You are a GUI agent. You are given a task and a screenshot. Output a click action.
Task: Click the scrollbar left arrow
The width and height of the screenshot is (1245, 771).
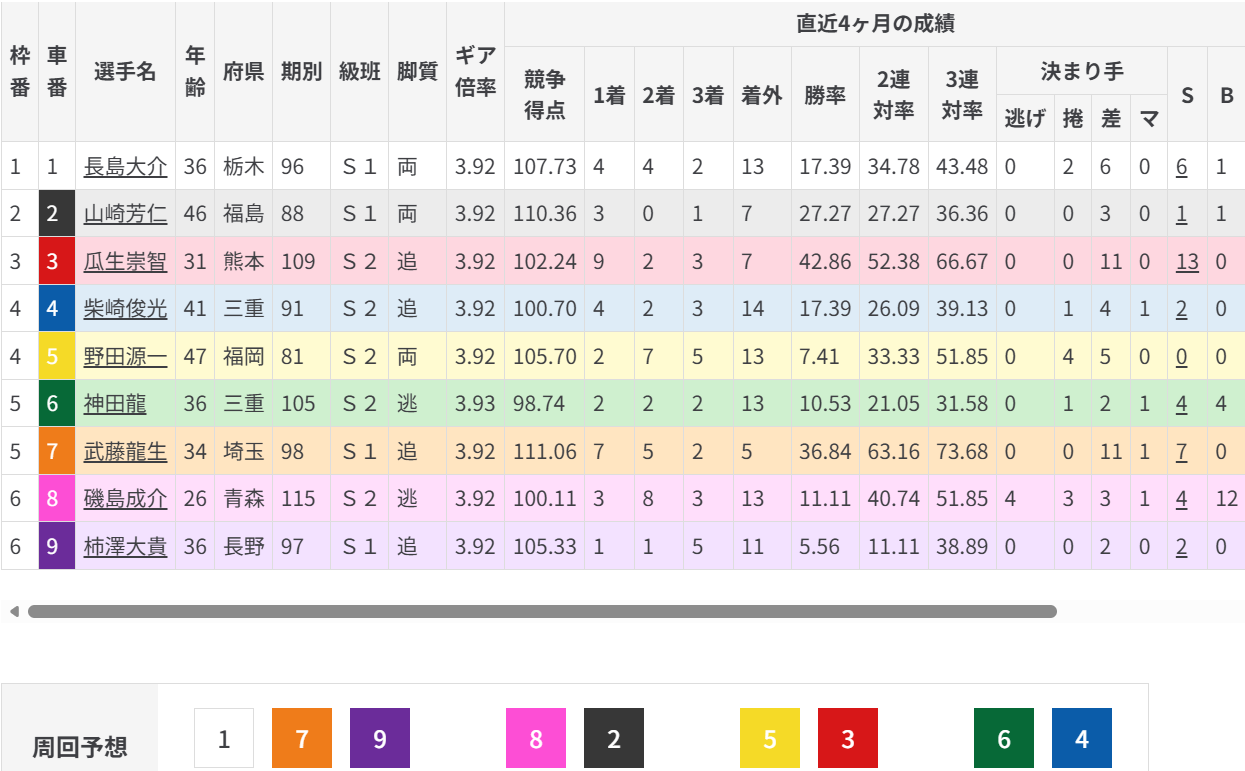point(14,611)
